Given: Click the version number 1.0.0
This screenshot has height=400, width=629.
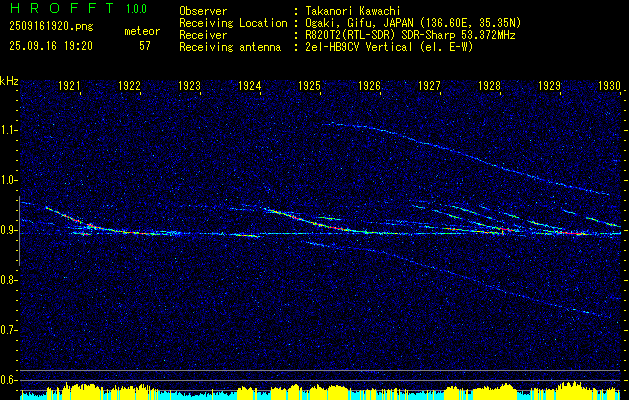Looking at the screenshot, I should (136, 9).
